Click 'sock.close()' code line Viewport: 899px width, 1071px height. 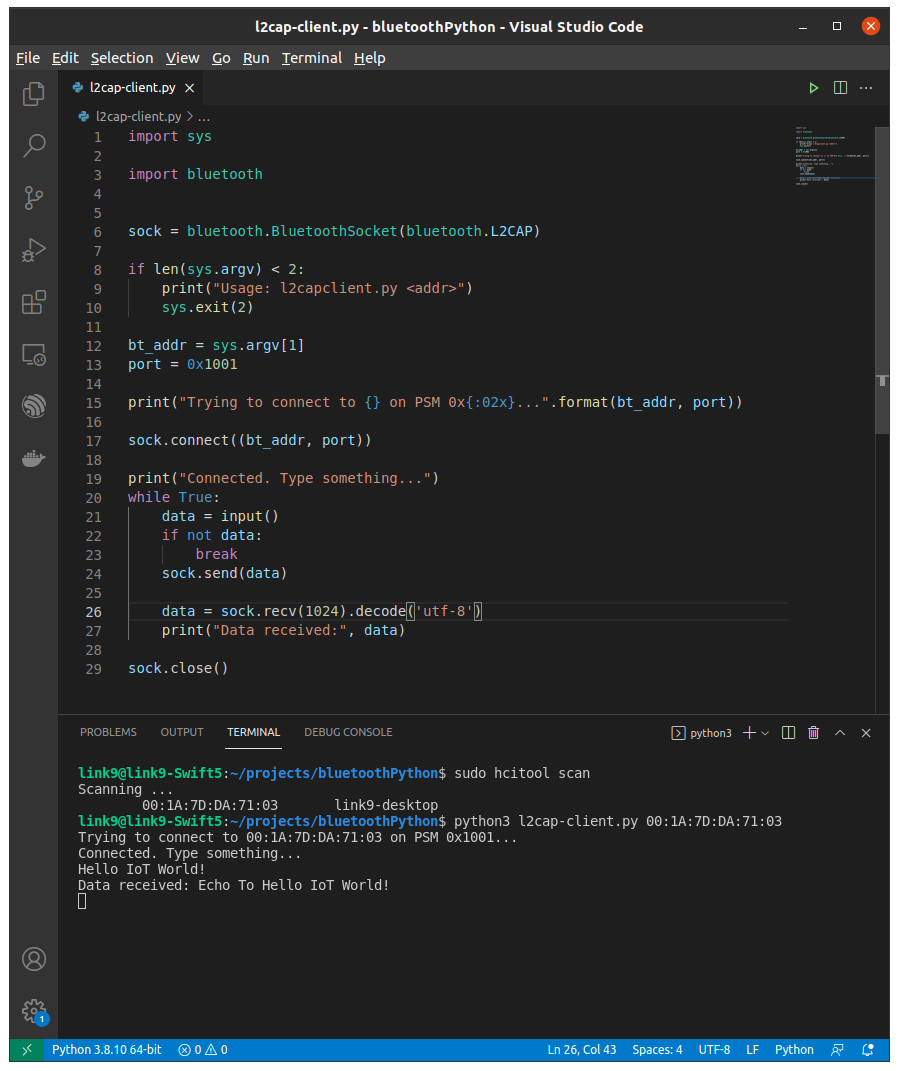click(x=178, y=669)
